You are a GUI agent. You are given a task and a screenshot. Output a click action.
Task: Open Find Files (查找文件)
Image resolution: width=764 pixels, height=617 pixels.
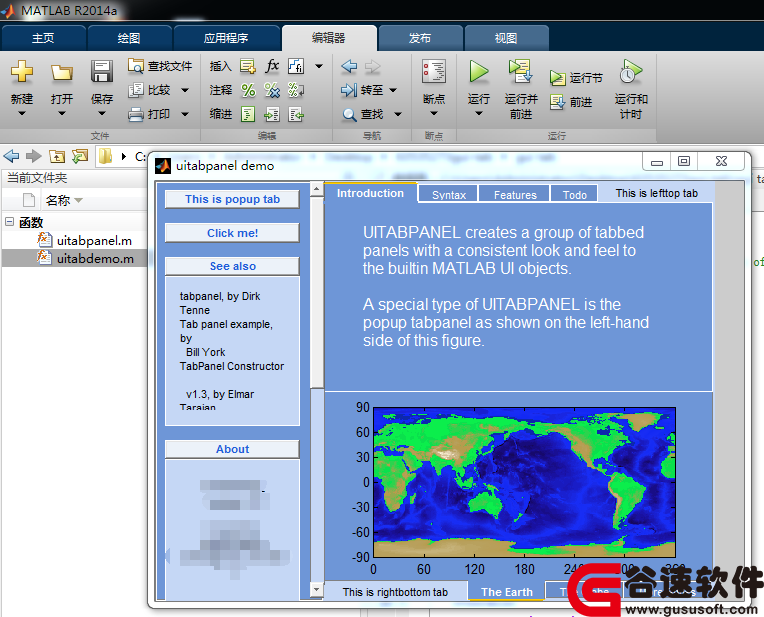(x=160, y=66)
